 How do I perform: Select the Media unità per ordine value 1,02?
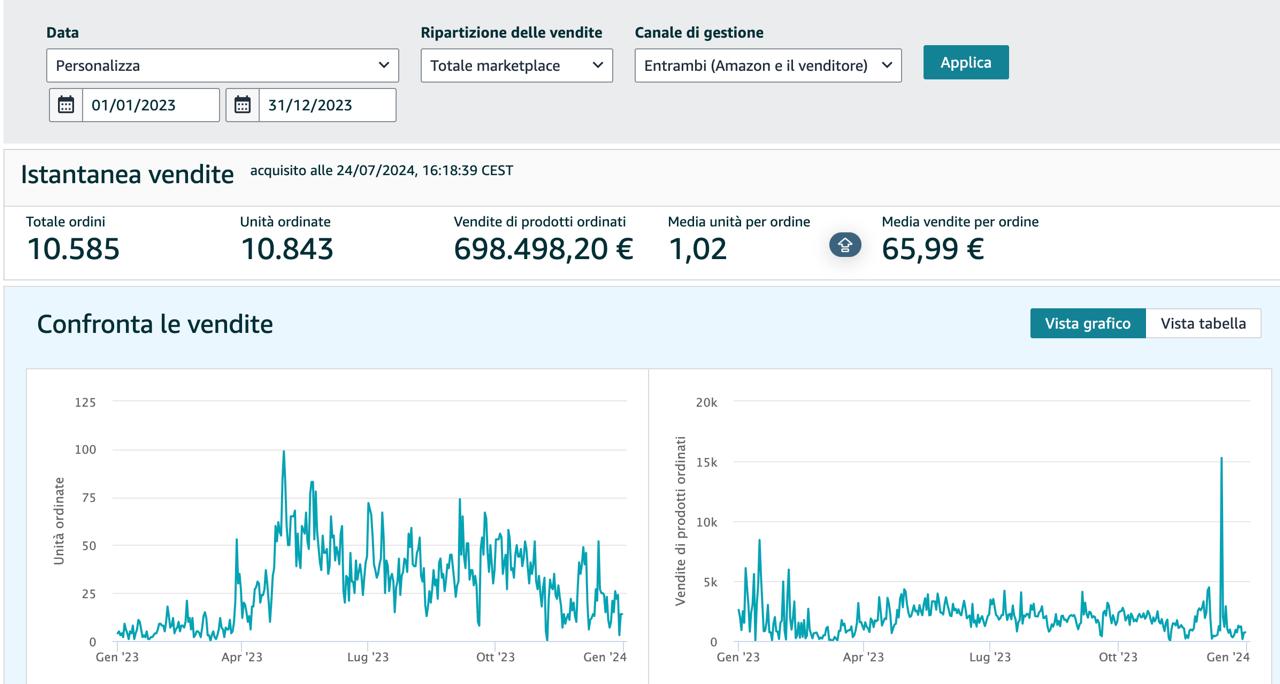697,249
